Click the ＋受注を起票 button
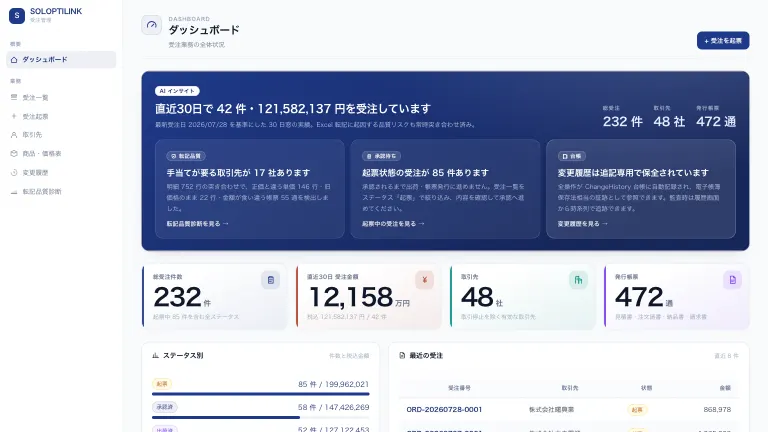This screenshot has width=768, height=432. click(723, 41)
